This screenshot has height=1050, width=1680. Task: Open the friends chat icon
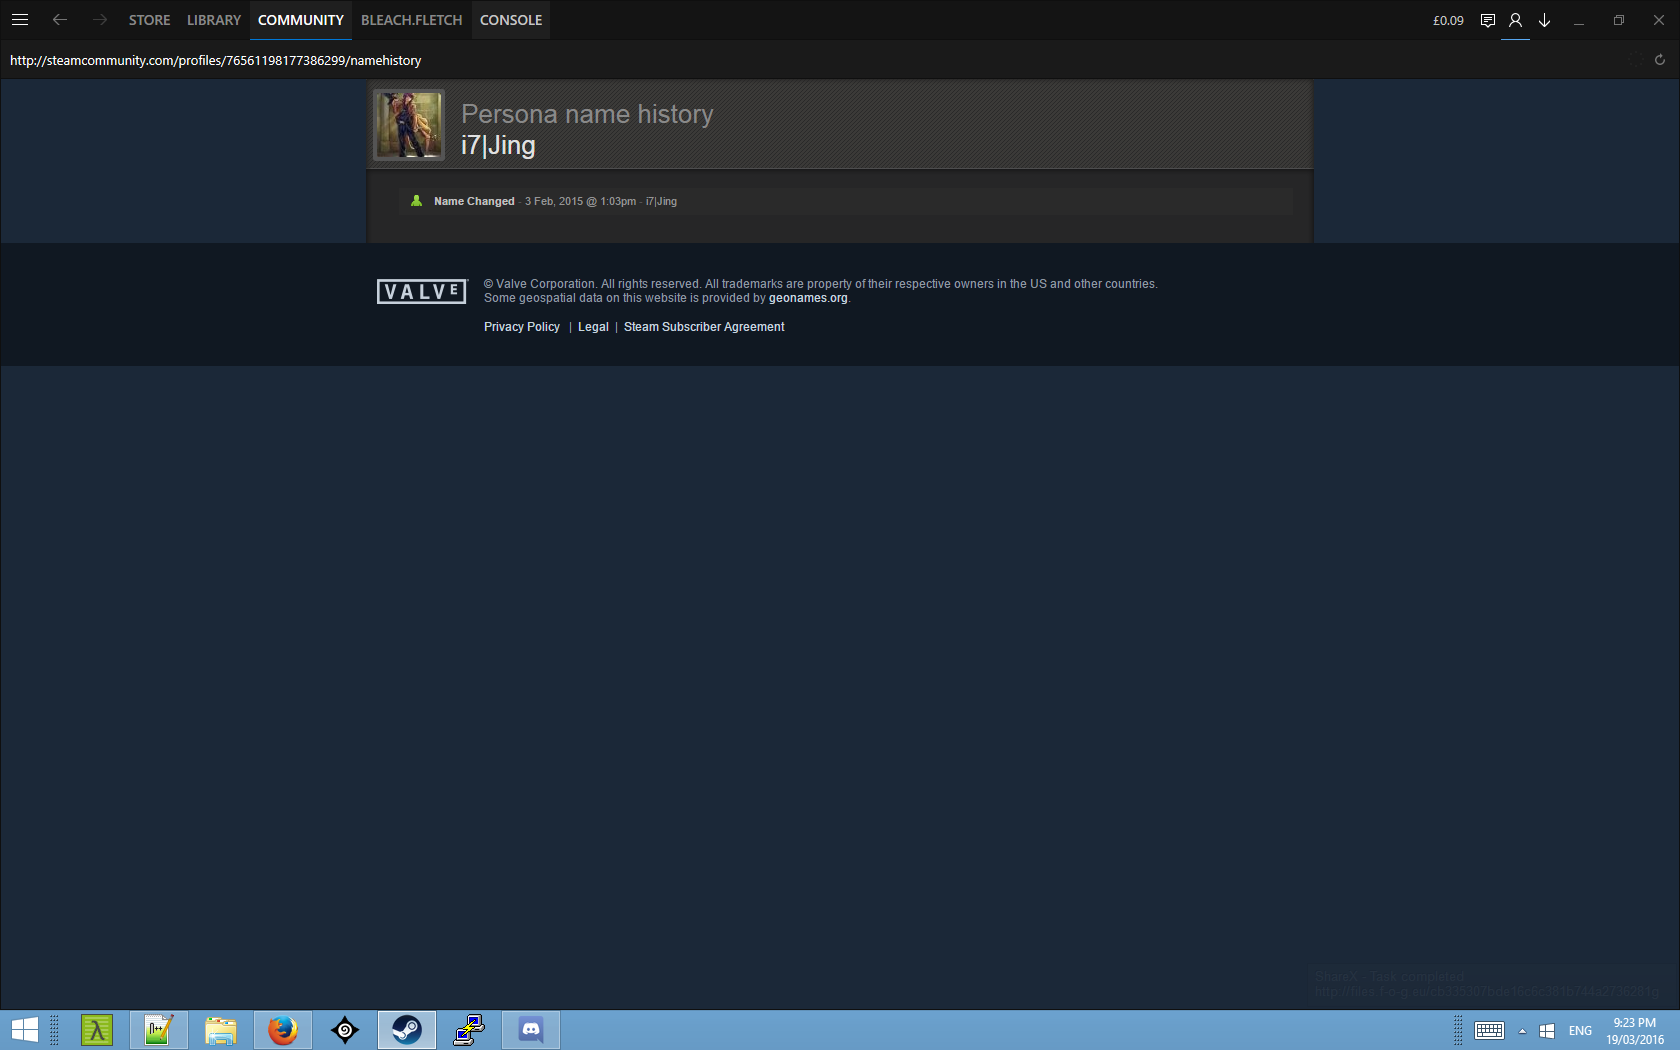(x=1488, y=20)
